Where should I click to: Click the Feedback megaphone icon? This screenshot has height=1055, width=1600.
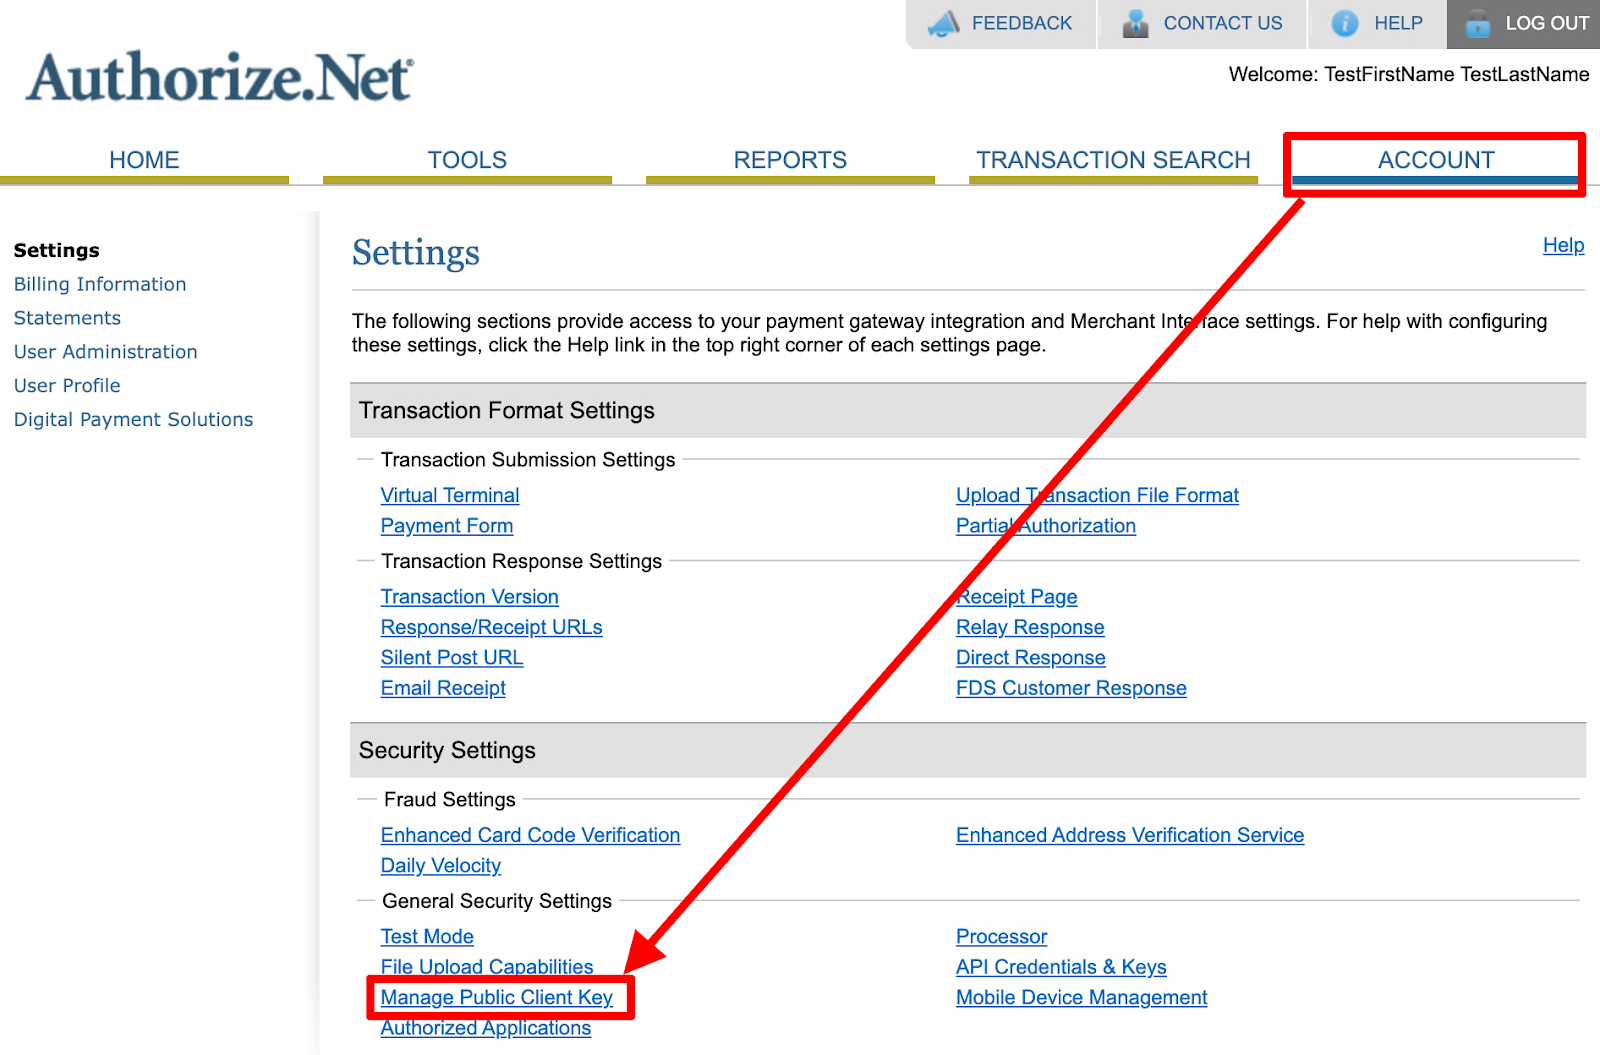tap(943, 23)
